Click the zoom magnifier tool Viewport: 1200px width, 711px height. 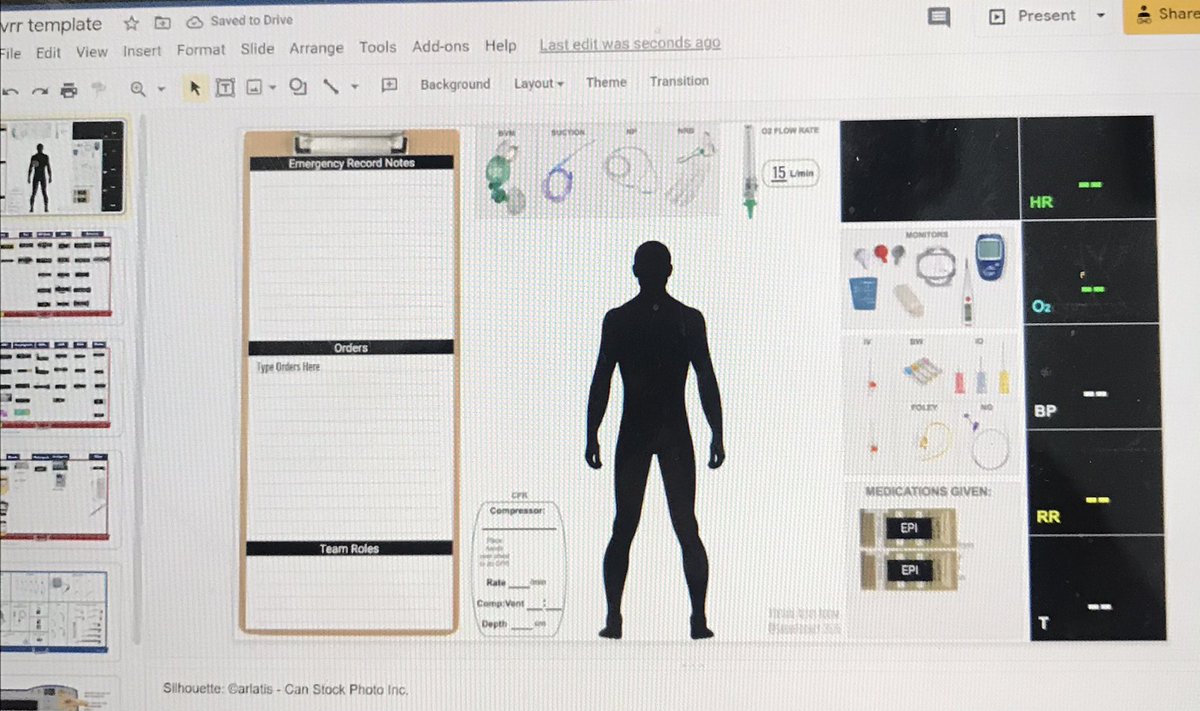[x=139, y=89]
